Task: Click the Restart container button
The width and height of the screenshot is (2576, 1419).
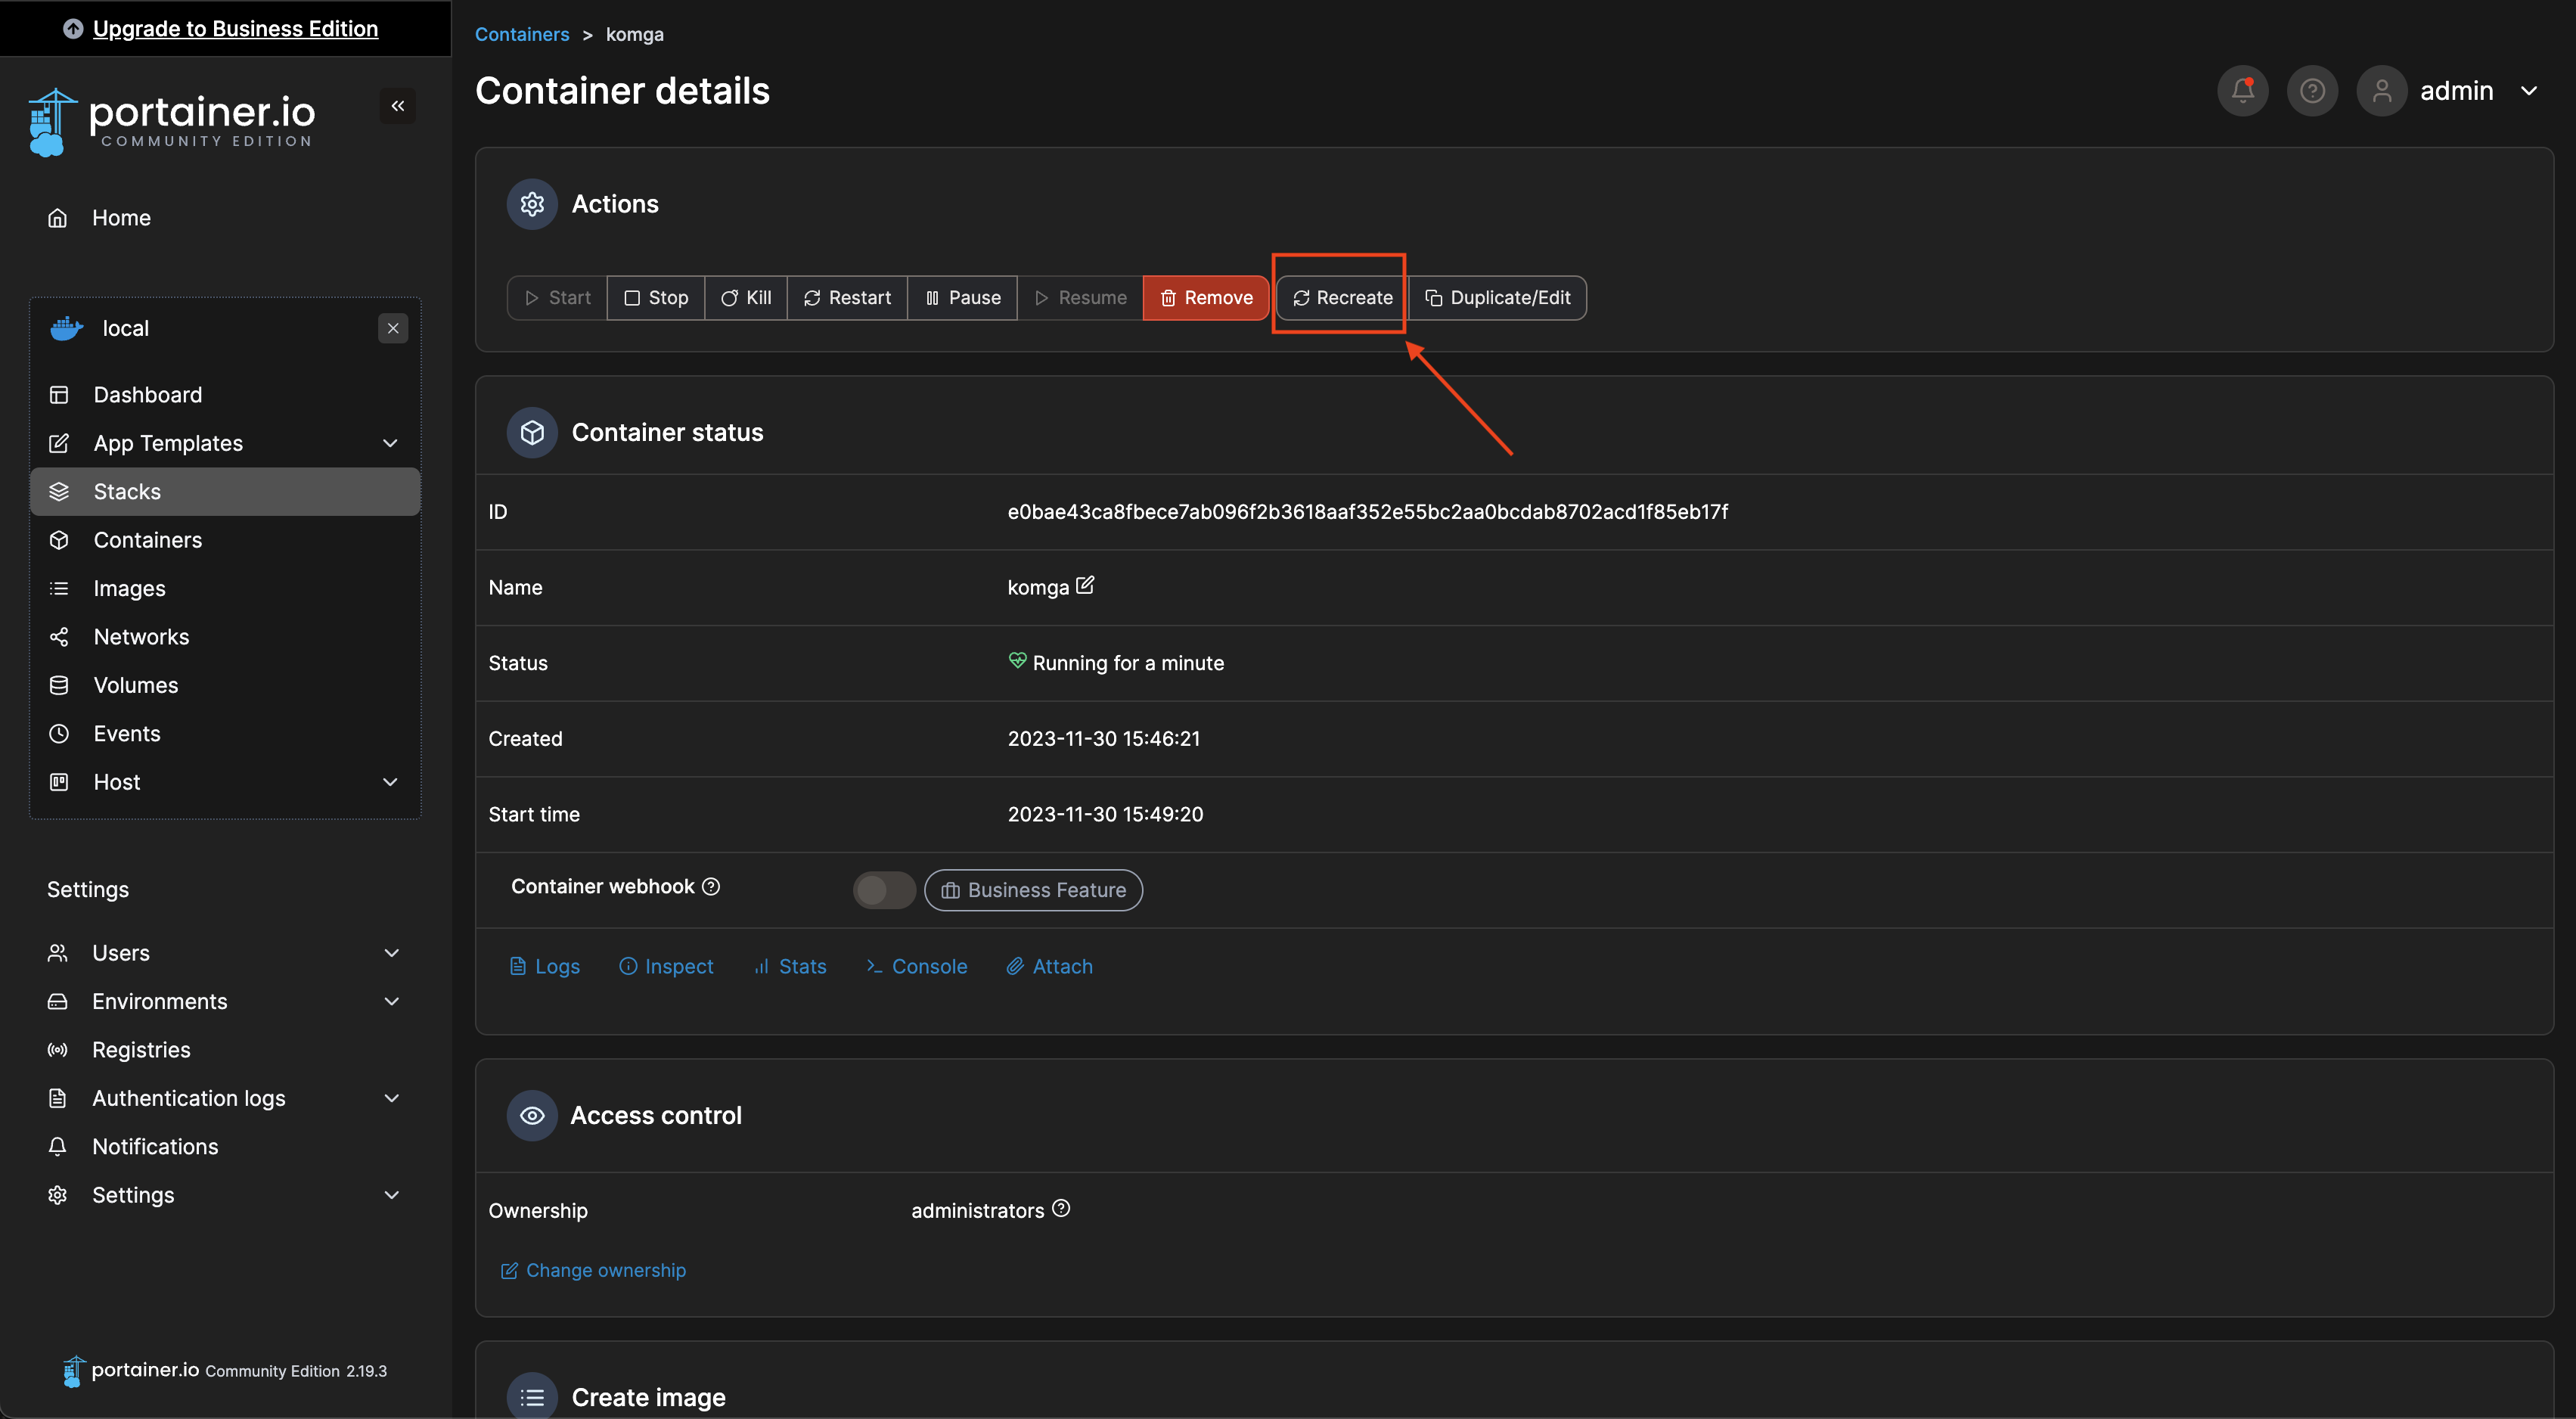Action: tap(847, 298)
